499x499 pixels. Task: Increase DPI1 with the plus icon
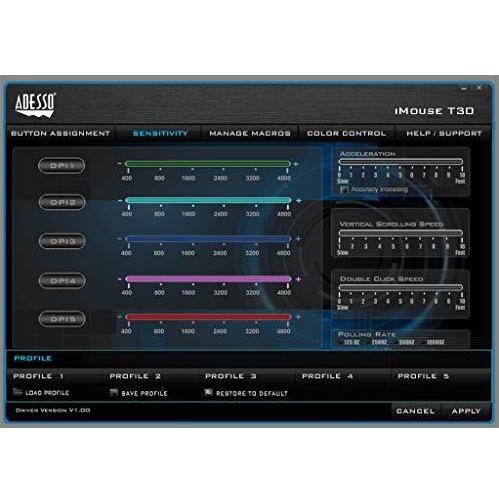click(x=296, y=164)
